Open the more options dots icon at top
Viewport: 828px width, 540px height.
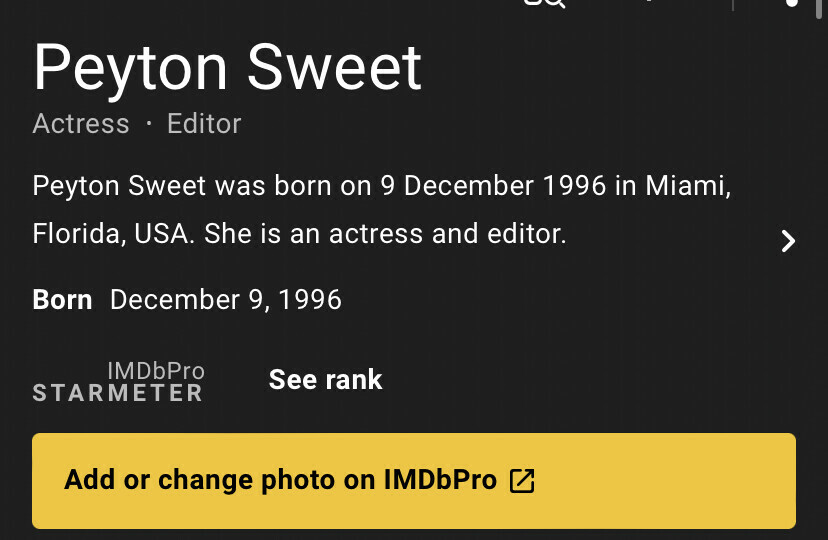tap(792, 3)
